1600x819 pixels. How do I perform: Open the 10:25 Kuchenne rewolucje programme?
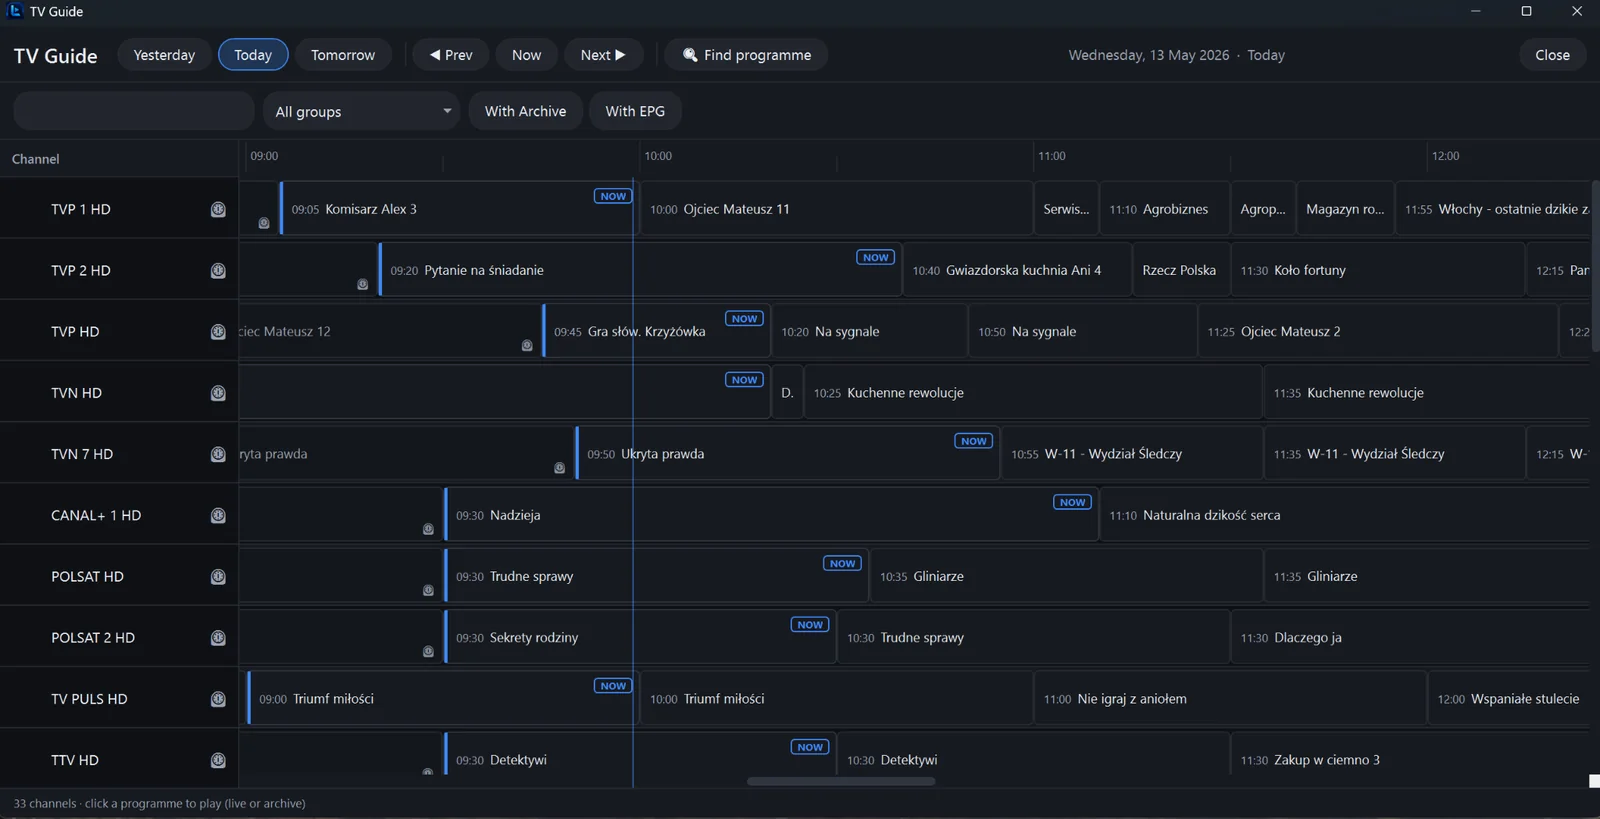coord(1033,392)
